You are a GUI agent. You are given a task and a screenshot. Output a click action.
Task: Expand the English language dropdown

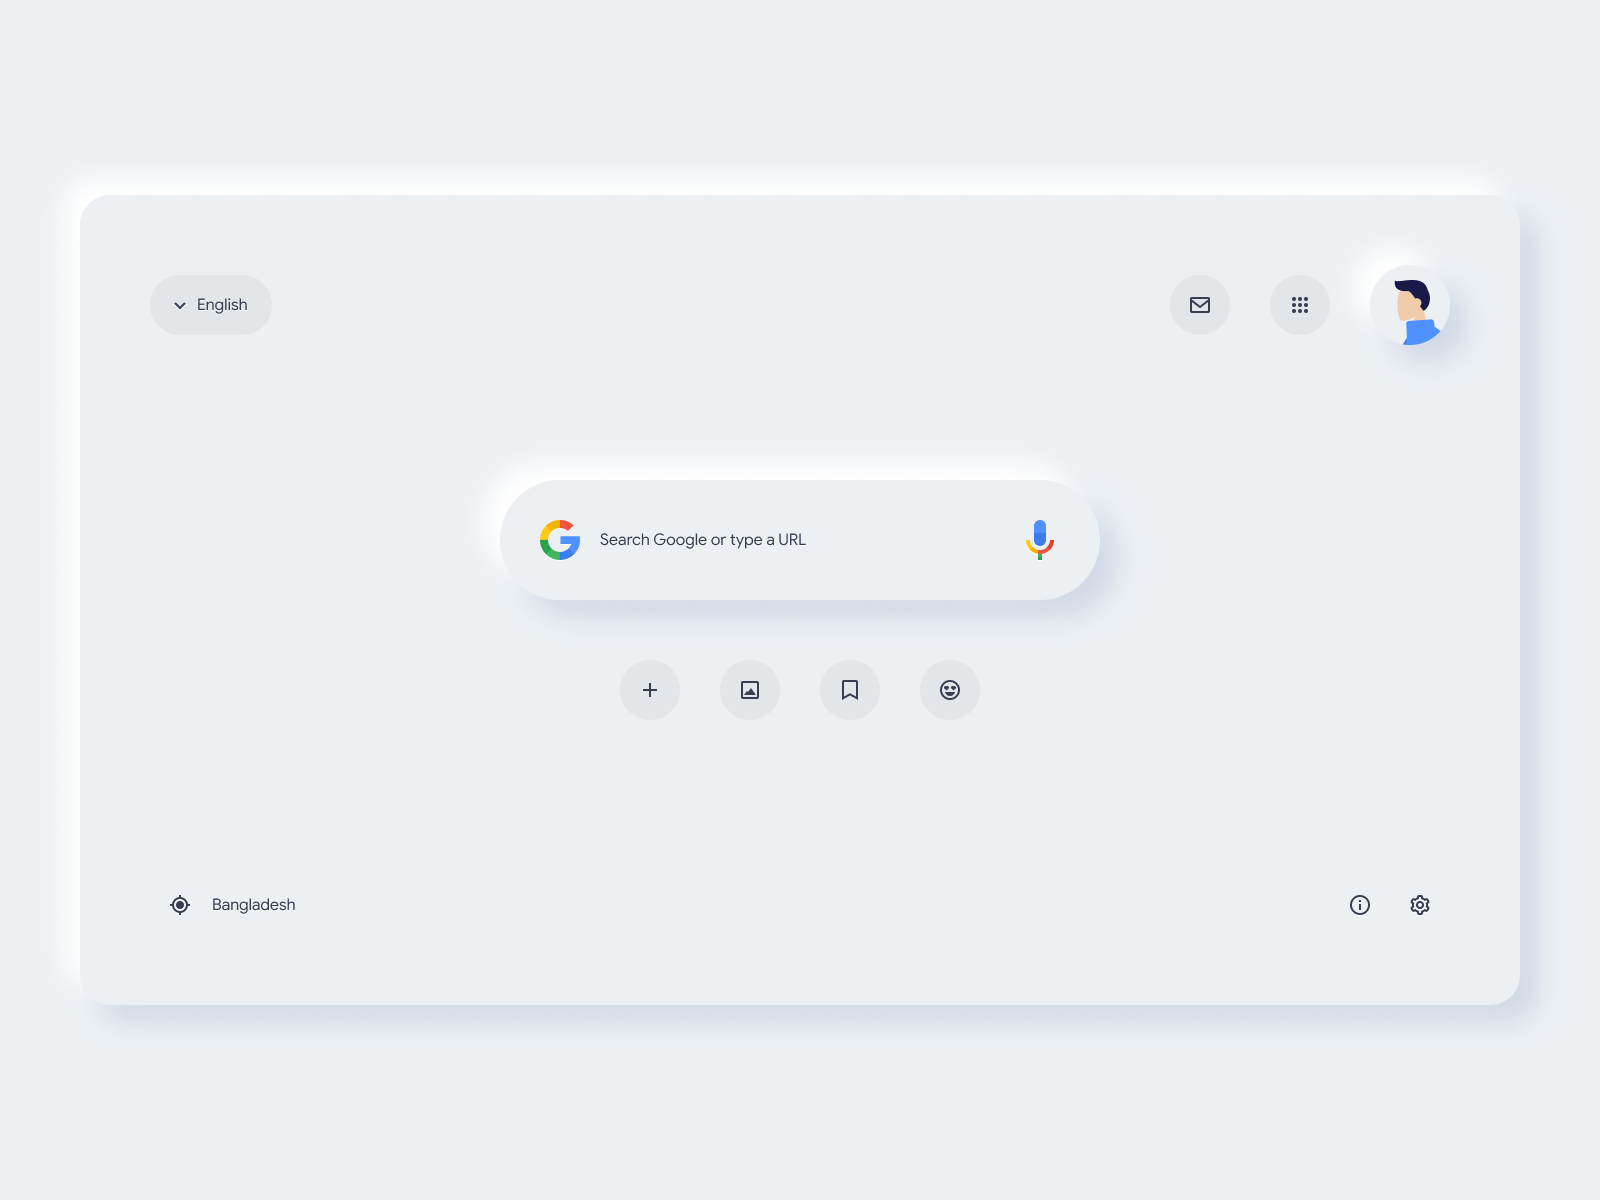211,305
